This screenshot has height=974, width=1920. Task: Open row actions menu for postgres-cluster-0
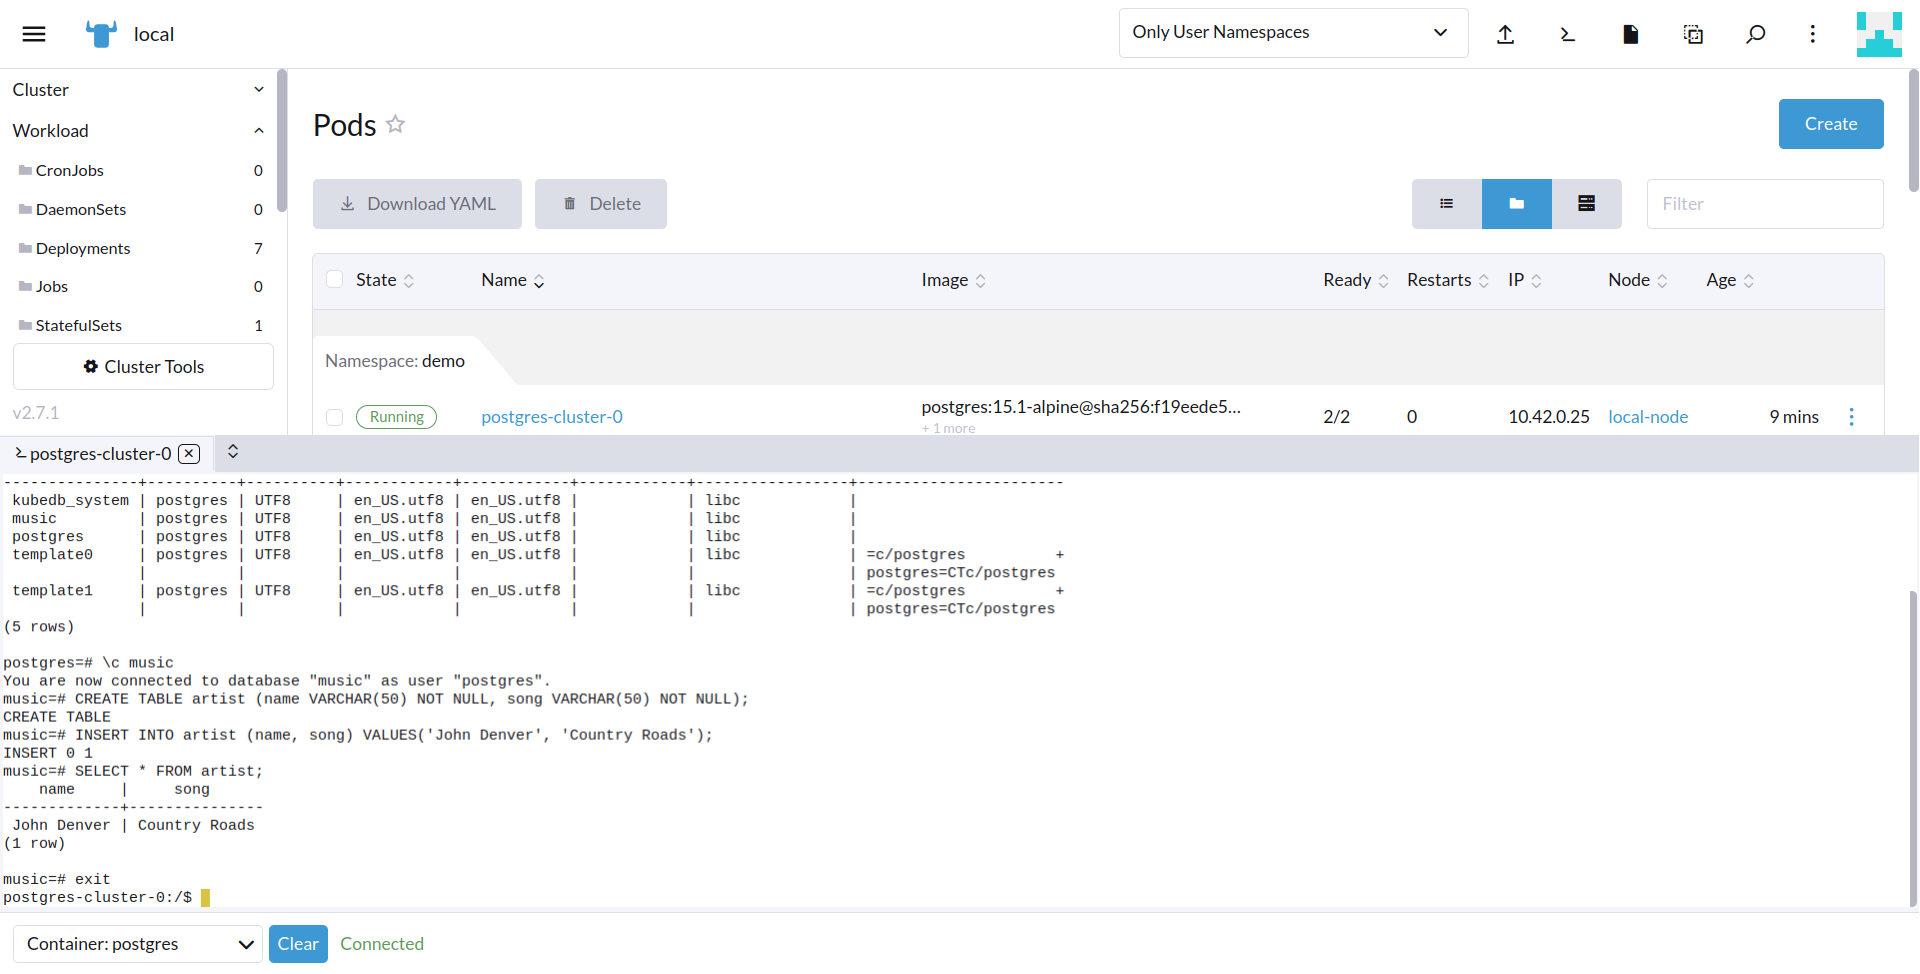coord(1851,417)
